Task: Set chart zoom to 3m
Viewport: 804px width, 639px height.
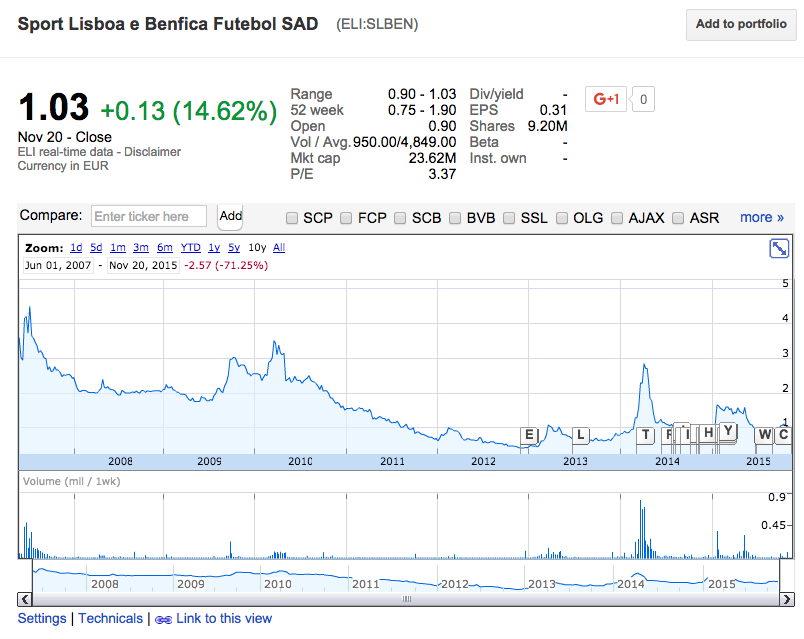Action: point(140,248)
